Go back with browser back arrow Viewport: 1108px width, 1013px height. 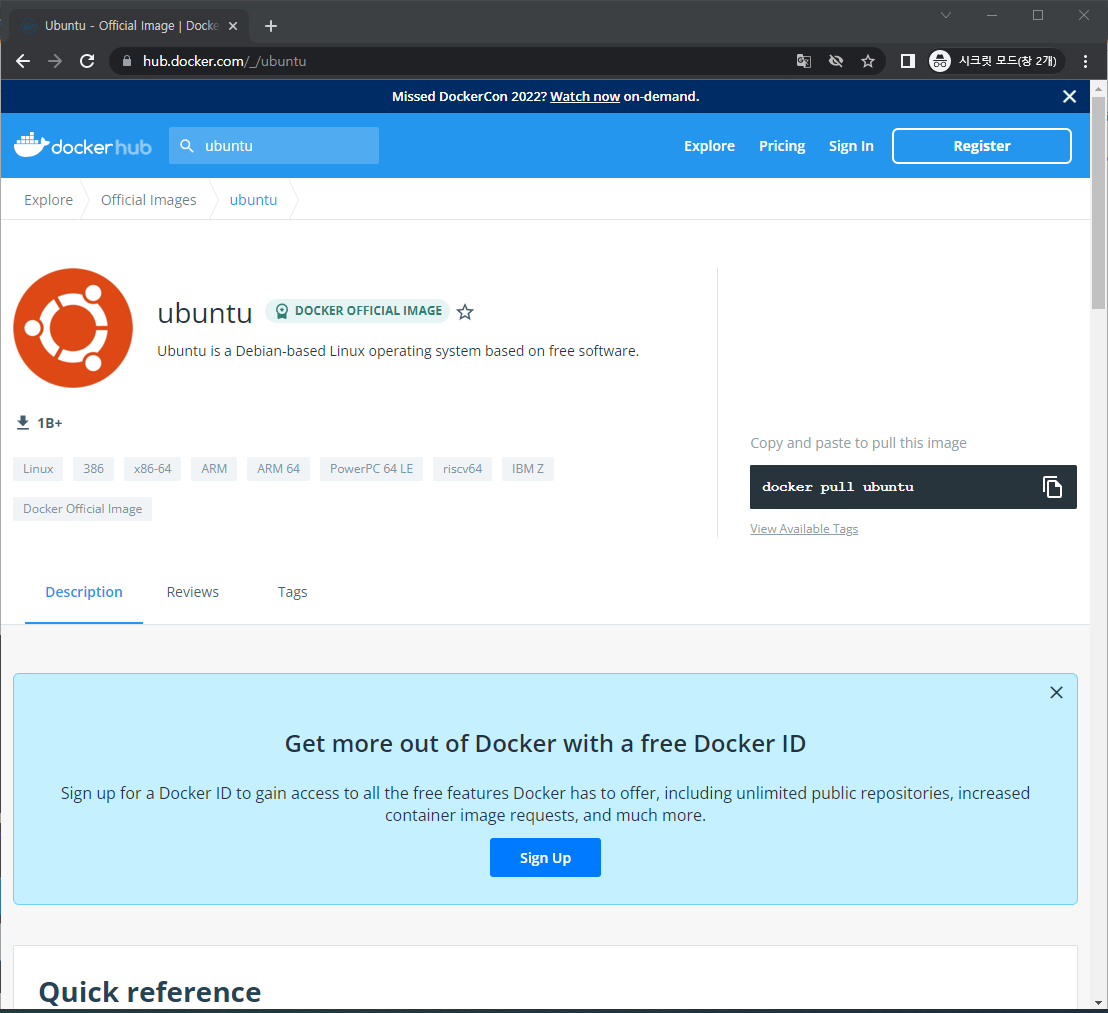coord(23,61)
